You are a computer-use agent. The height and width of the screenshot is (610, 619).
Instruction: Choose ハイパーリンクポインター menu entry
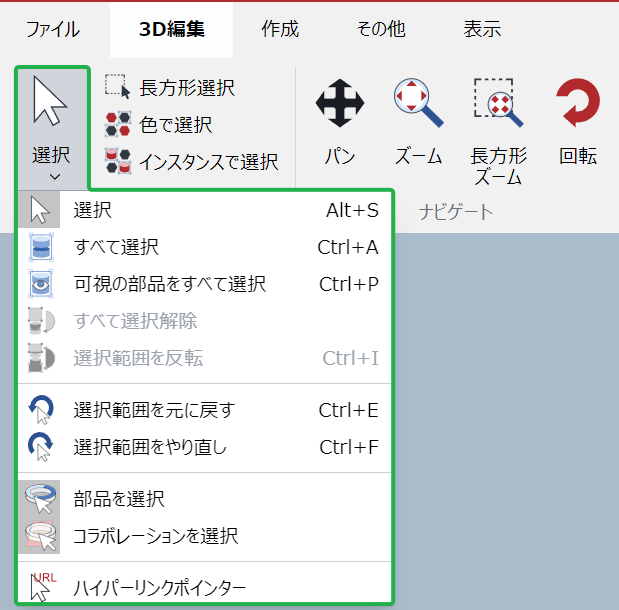tap(204, 587)
